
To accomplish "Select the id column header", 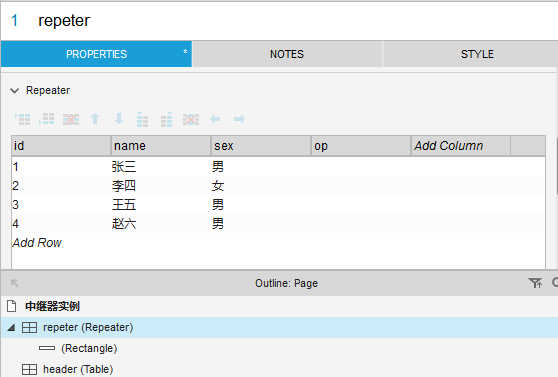I will click(x=61, y=146).
